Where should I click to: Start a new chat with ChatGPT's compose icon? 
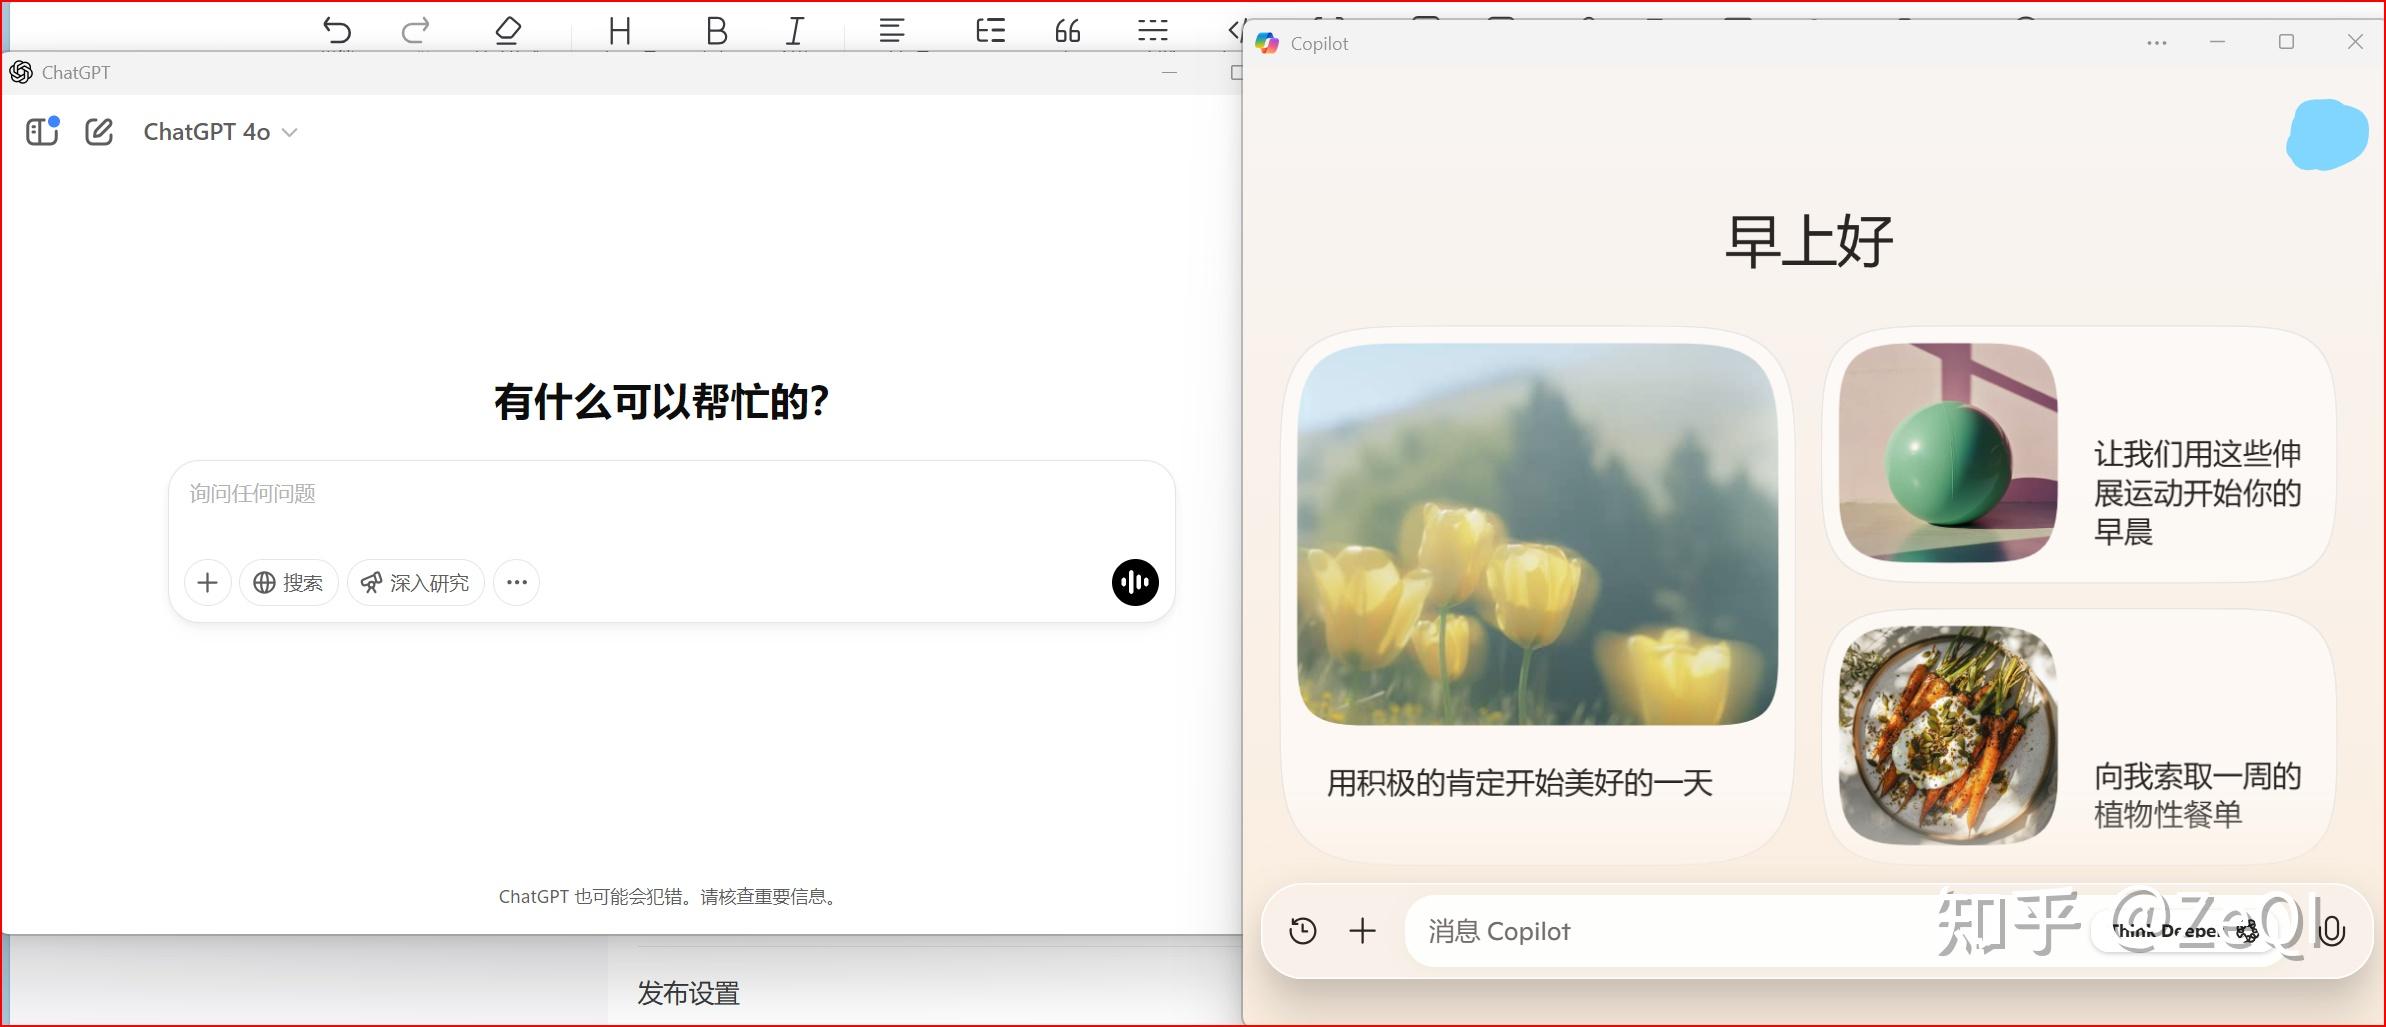[x=99, y=131]
